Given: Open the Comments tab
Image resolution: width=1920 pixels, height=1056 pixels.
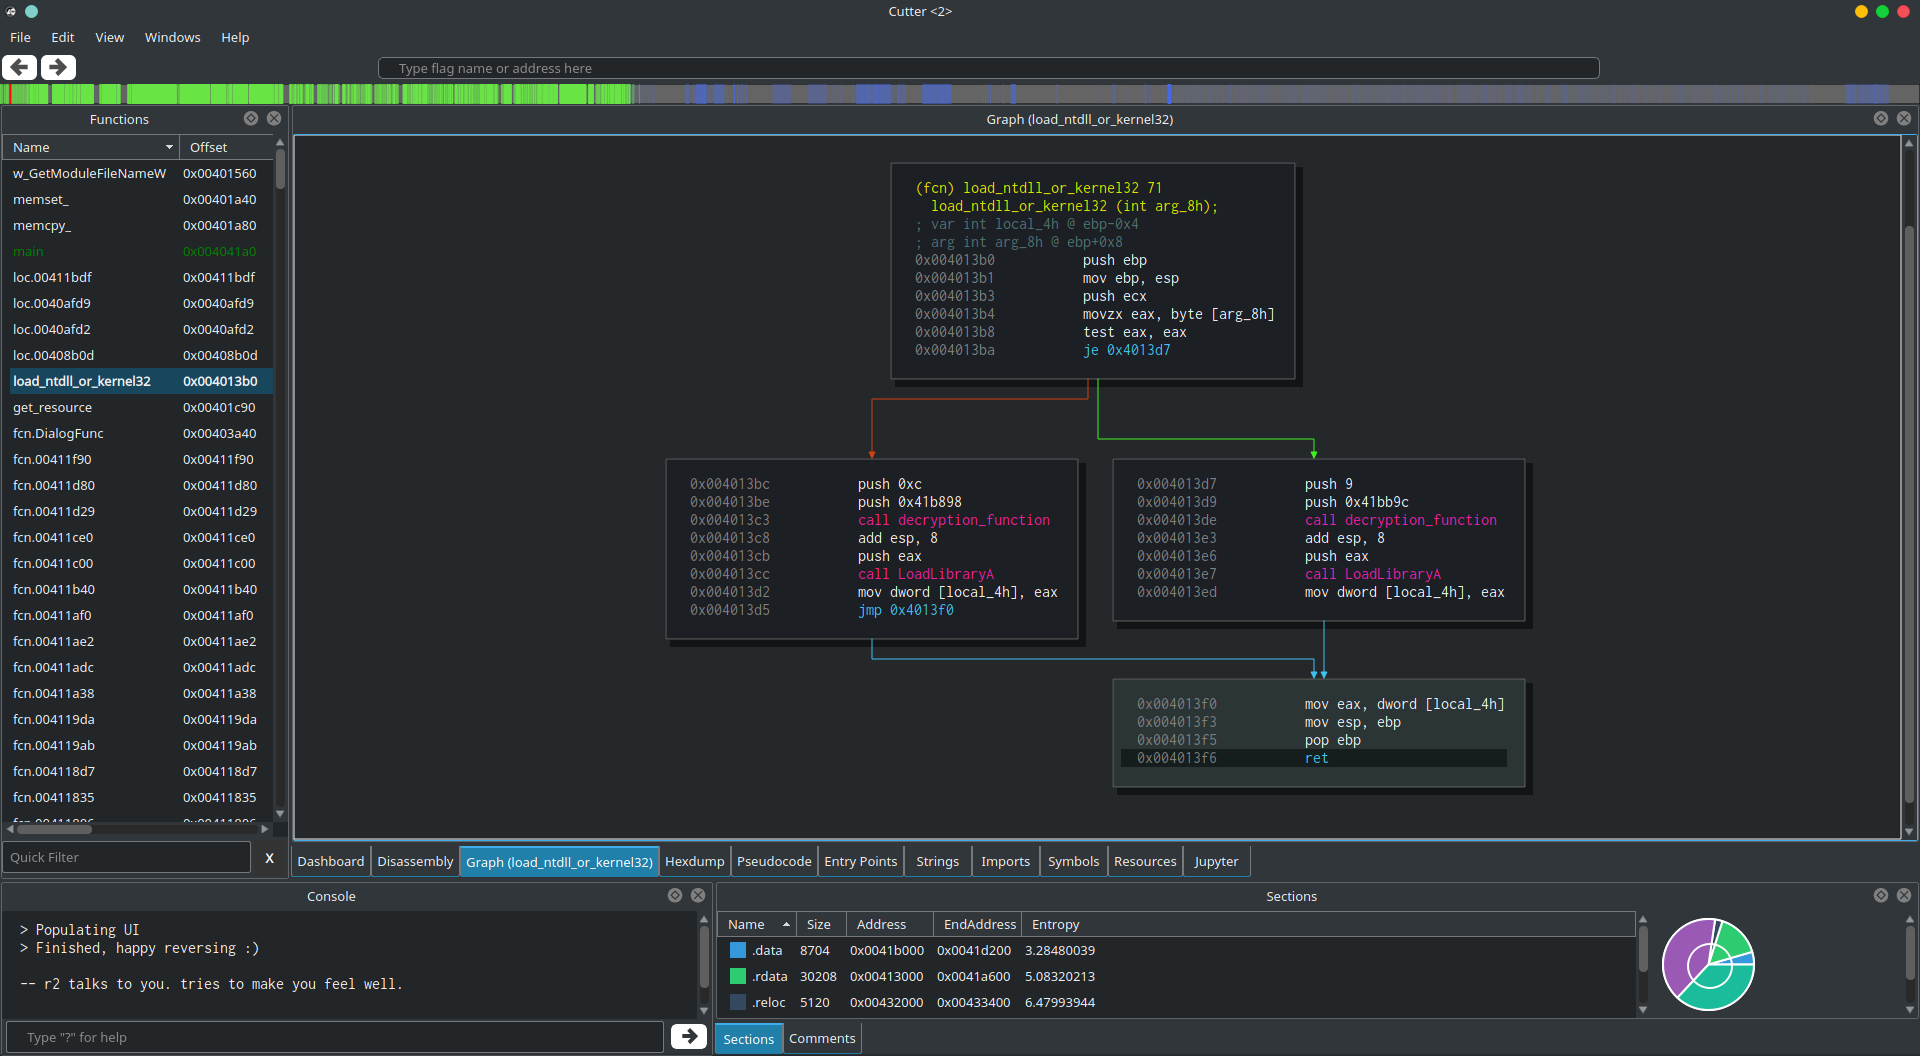Looking at the screenshot, I should coord(821,1038).
